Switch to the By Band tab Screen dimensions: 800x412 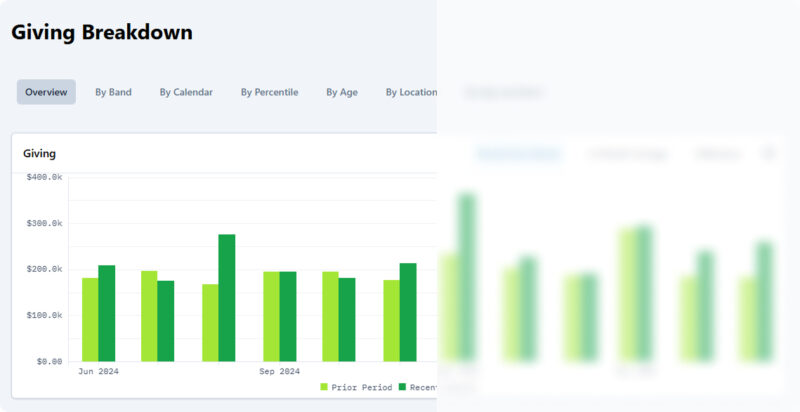coord(113,92)
